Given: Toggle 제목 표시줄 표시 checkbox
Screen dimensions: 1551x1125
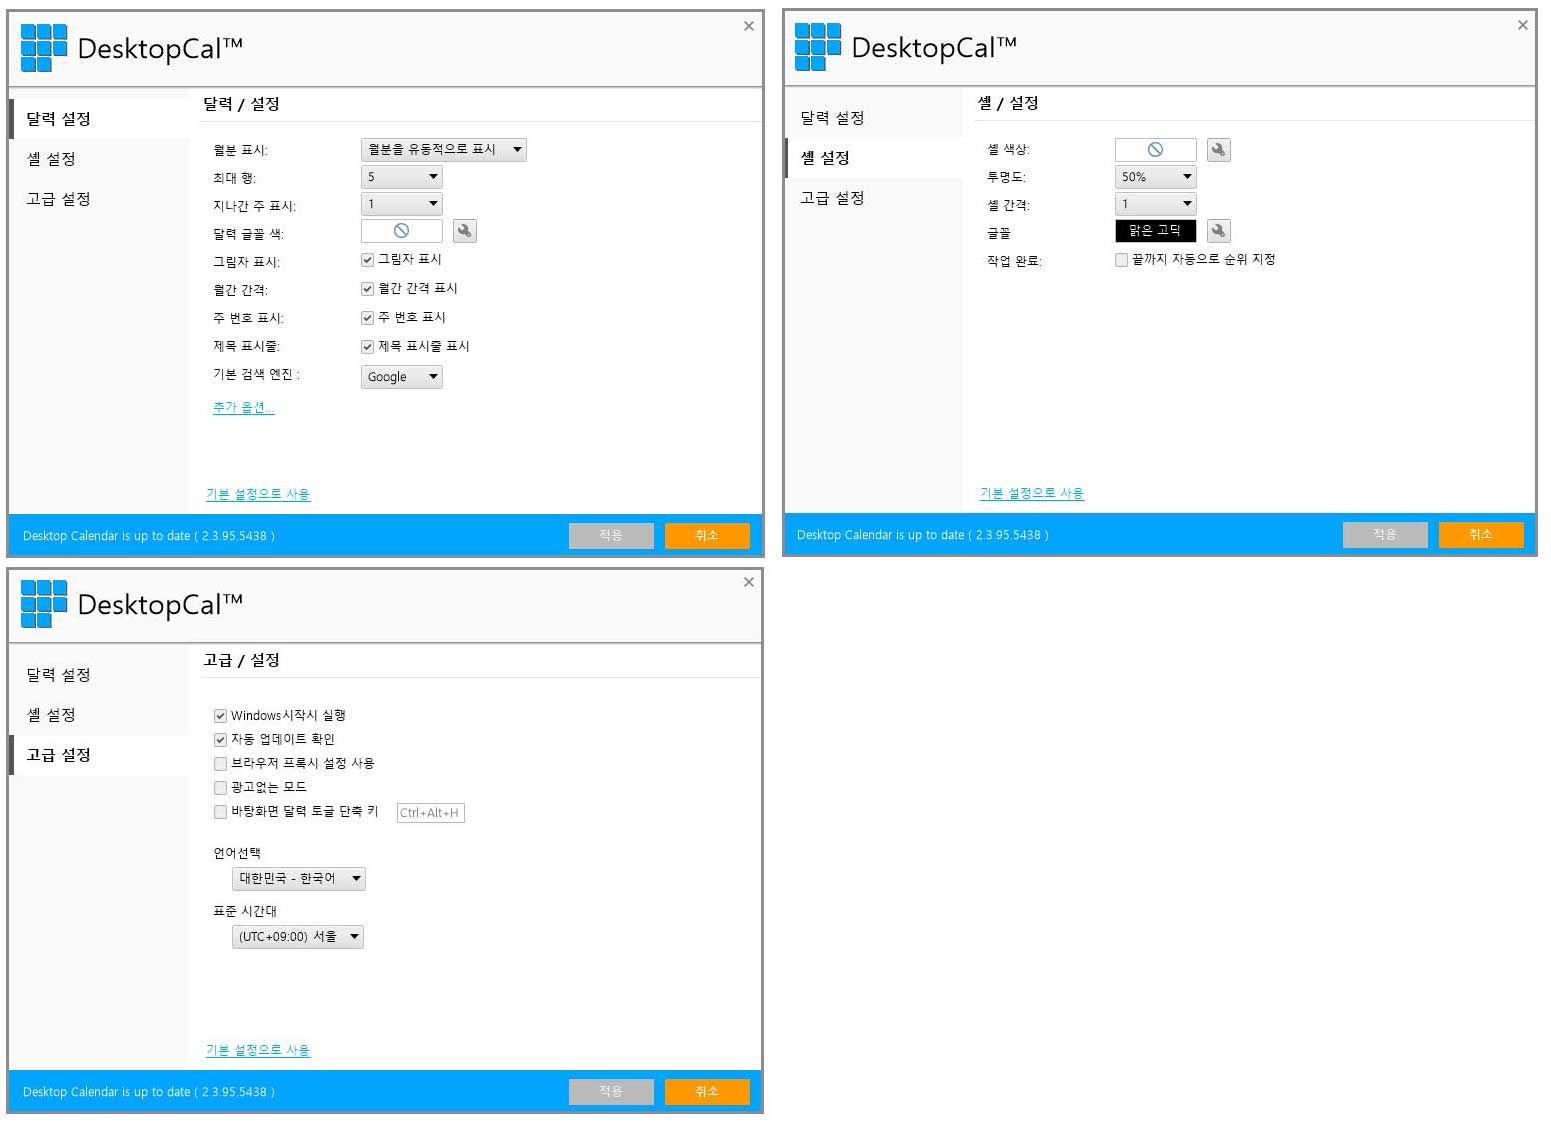Looking at the screenshot, I should [x=367, y=347].
